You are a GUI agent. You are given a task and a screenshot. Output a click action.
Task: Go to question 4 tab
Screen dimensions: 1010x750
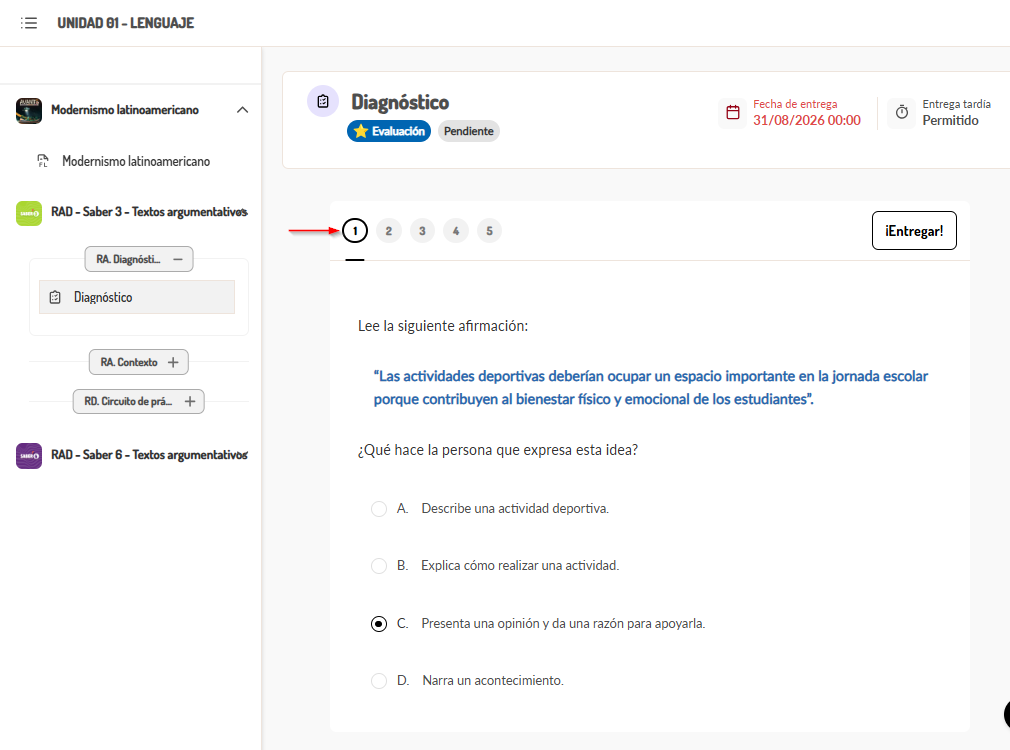pyautogui.click(x=455, y=231)
